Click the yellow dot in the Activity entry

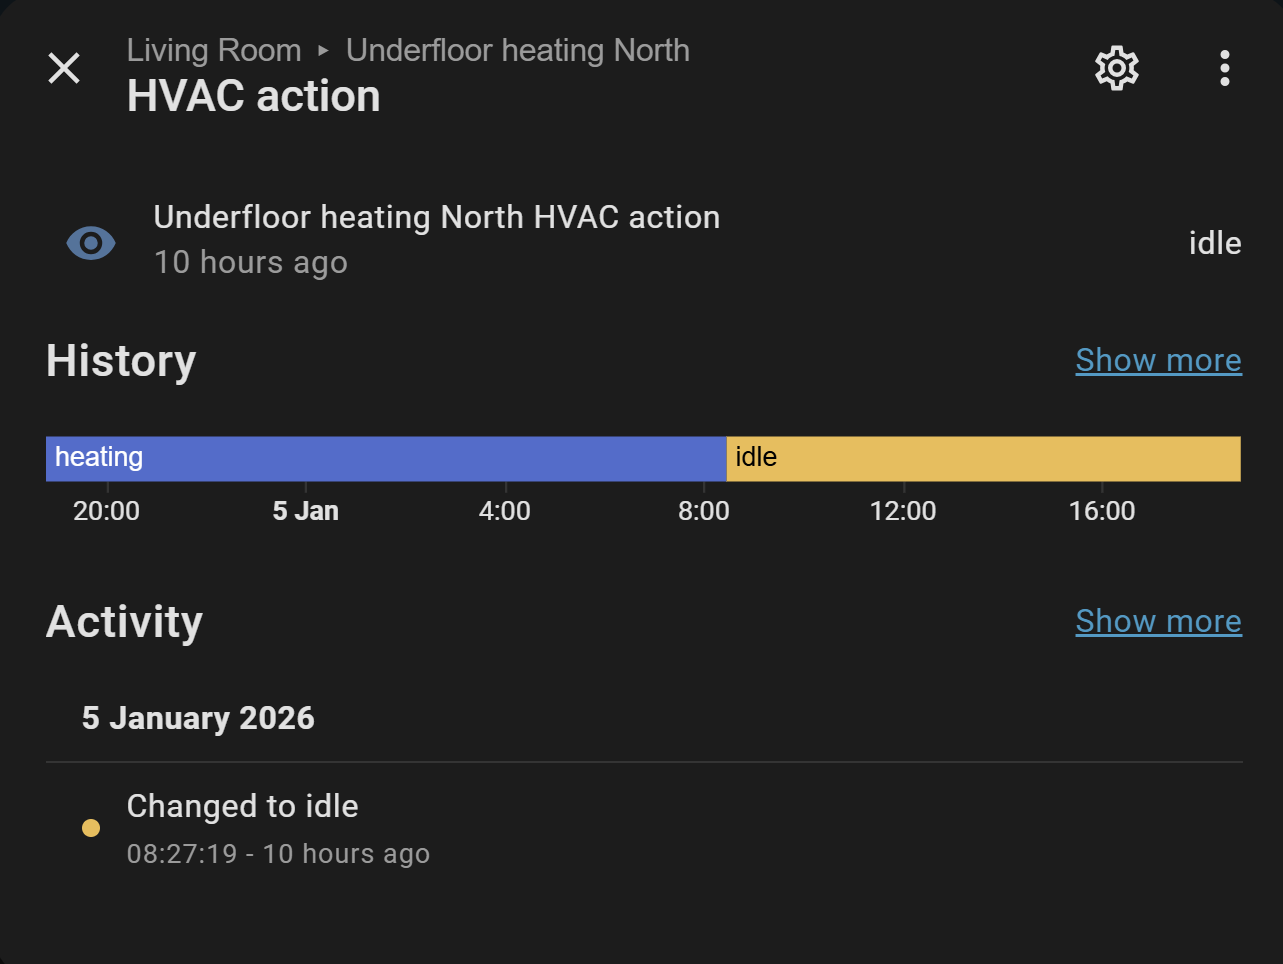coord(91,828)
